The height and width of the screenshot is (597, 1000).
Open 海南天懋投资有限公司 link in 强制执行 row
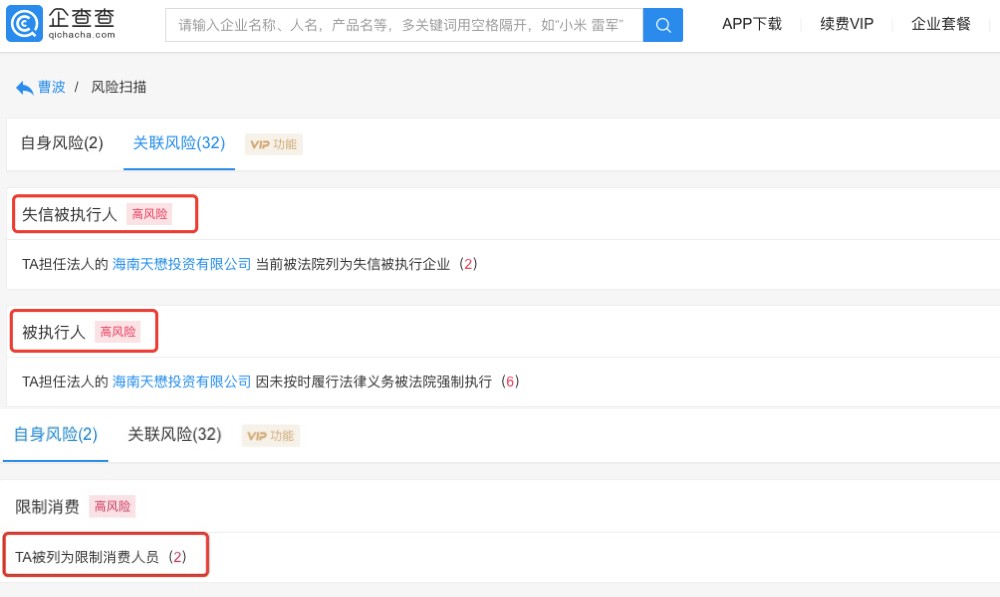[181, 381]
